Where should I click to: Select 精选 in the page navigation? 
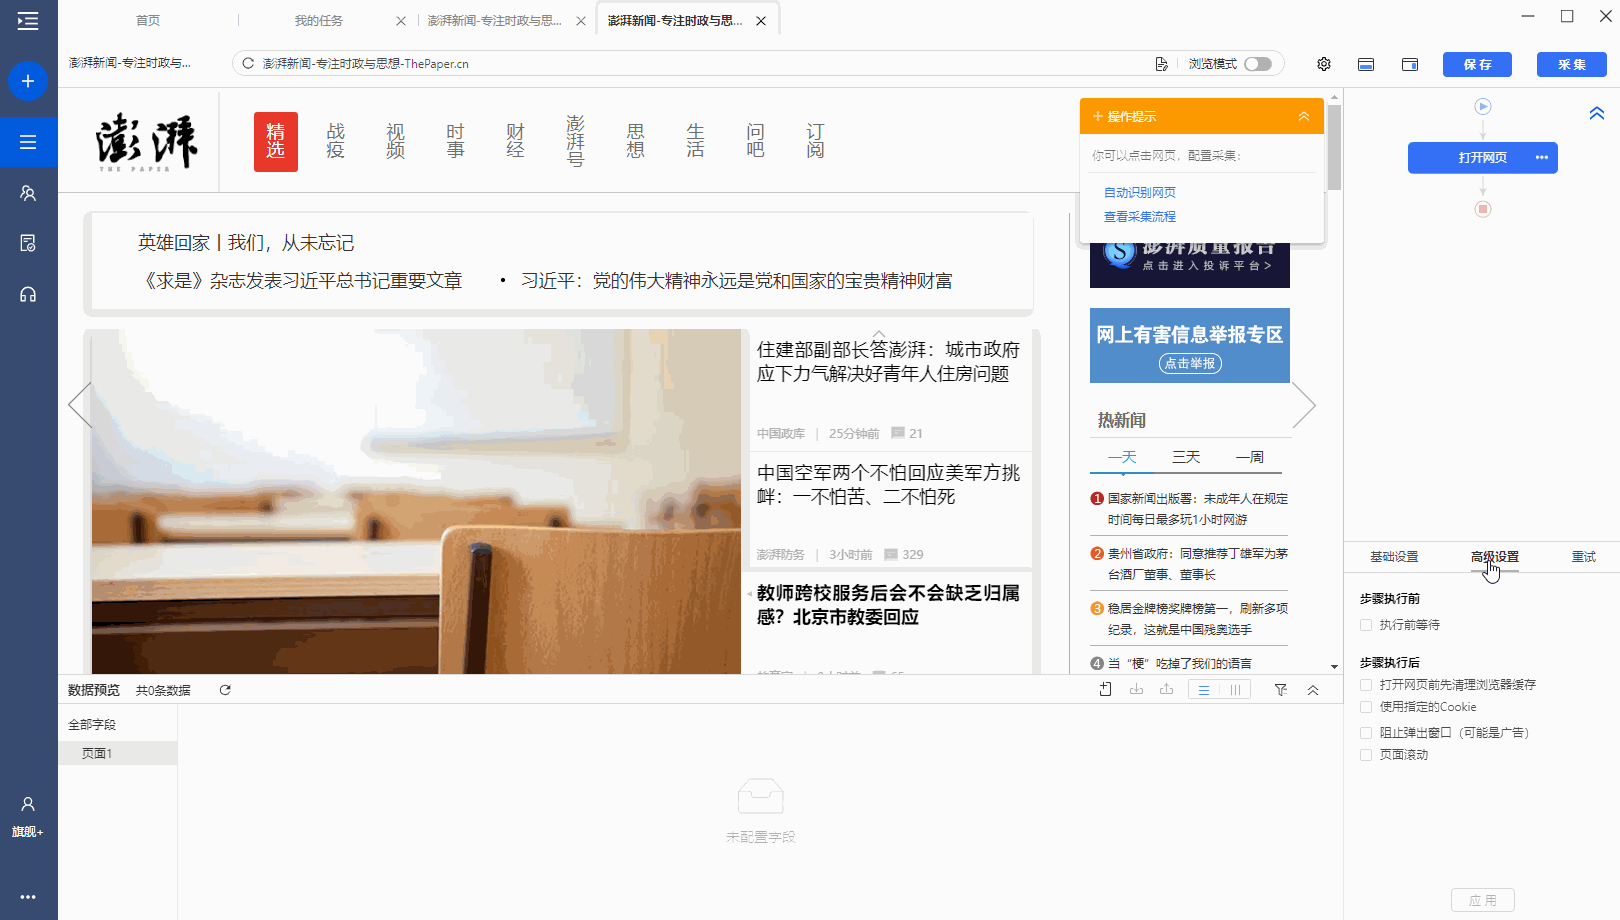tap(276, 141)
